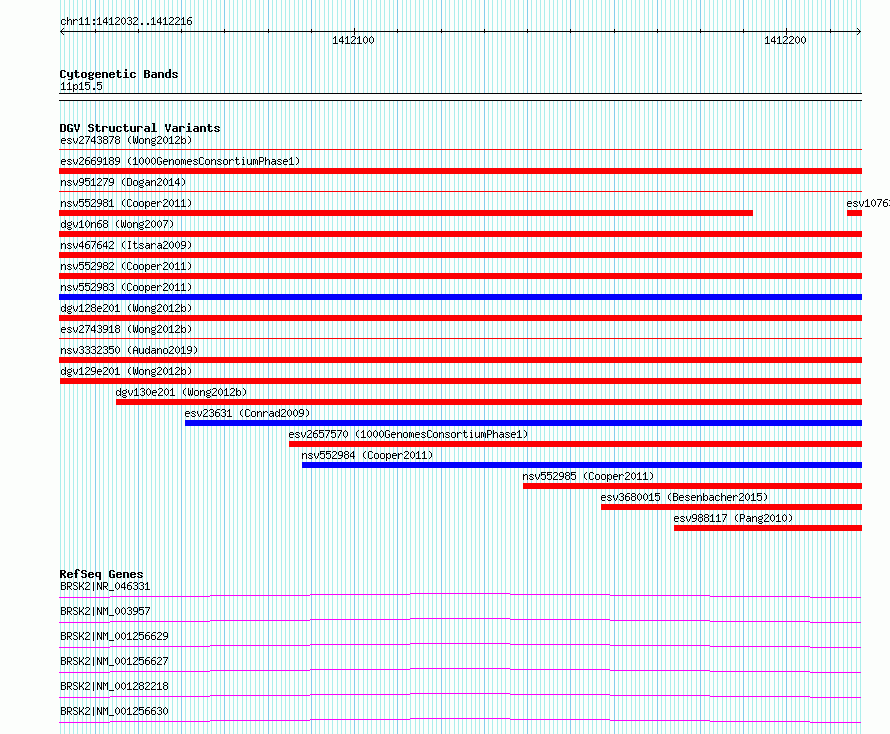Open the esv2657570 (1000GenomesConsortiumPhase1) label
The width and height of the screenshot is (890, 734).
(408, 434)
